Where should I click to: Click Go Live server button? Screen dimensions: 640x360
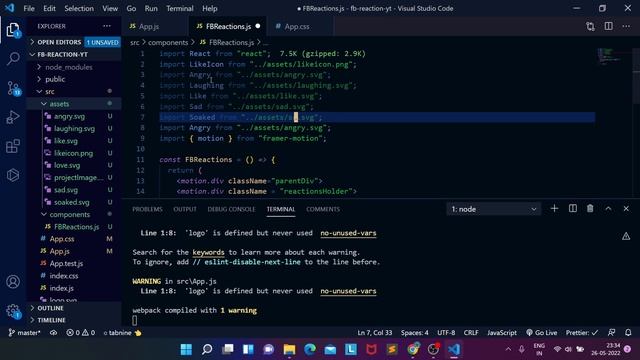[x=541, y=333]
